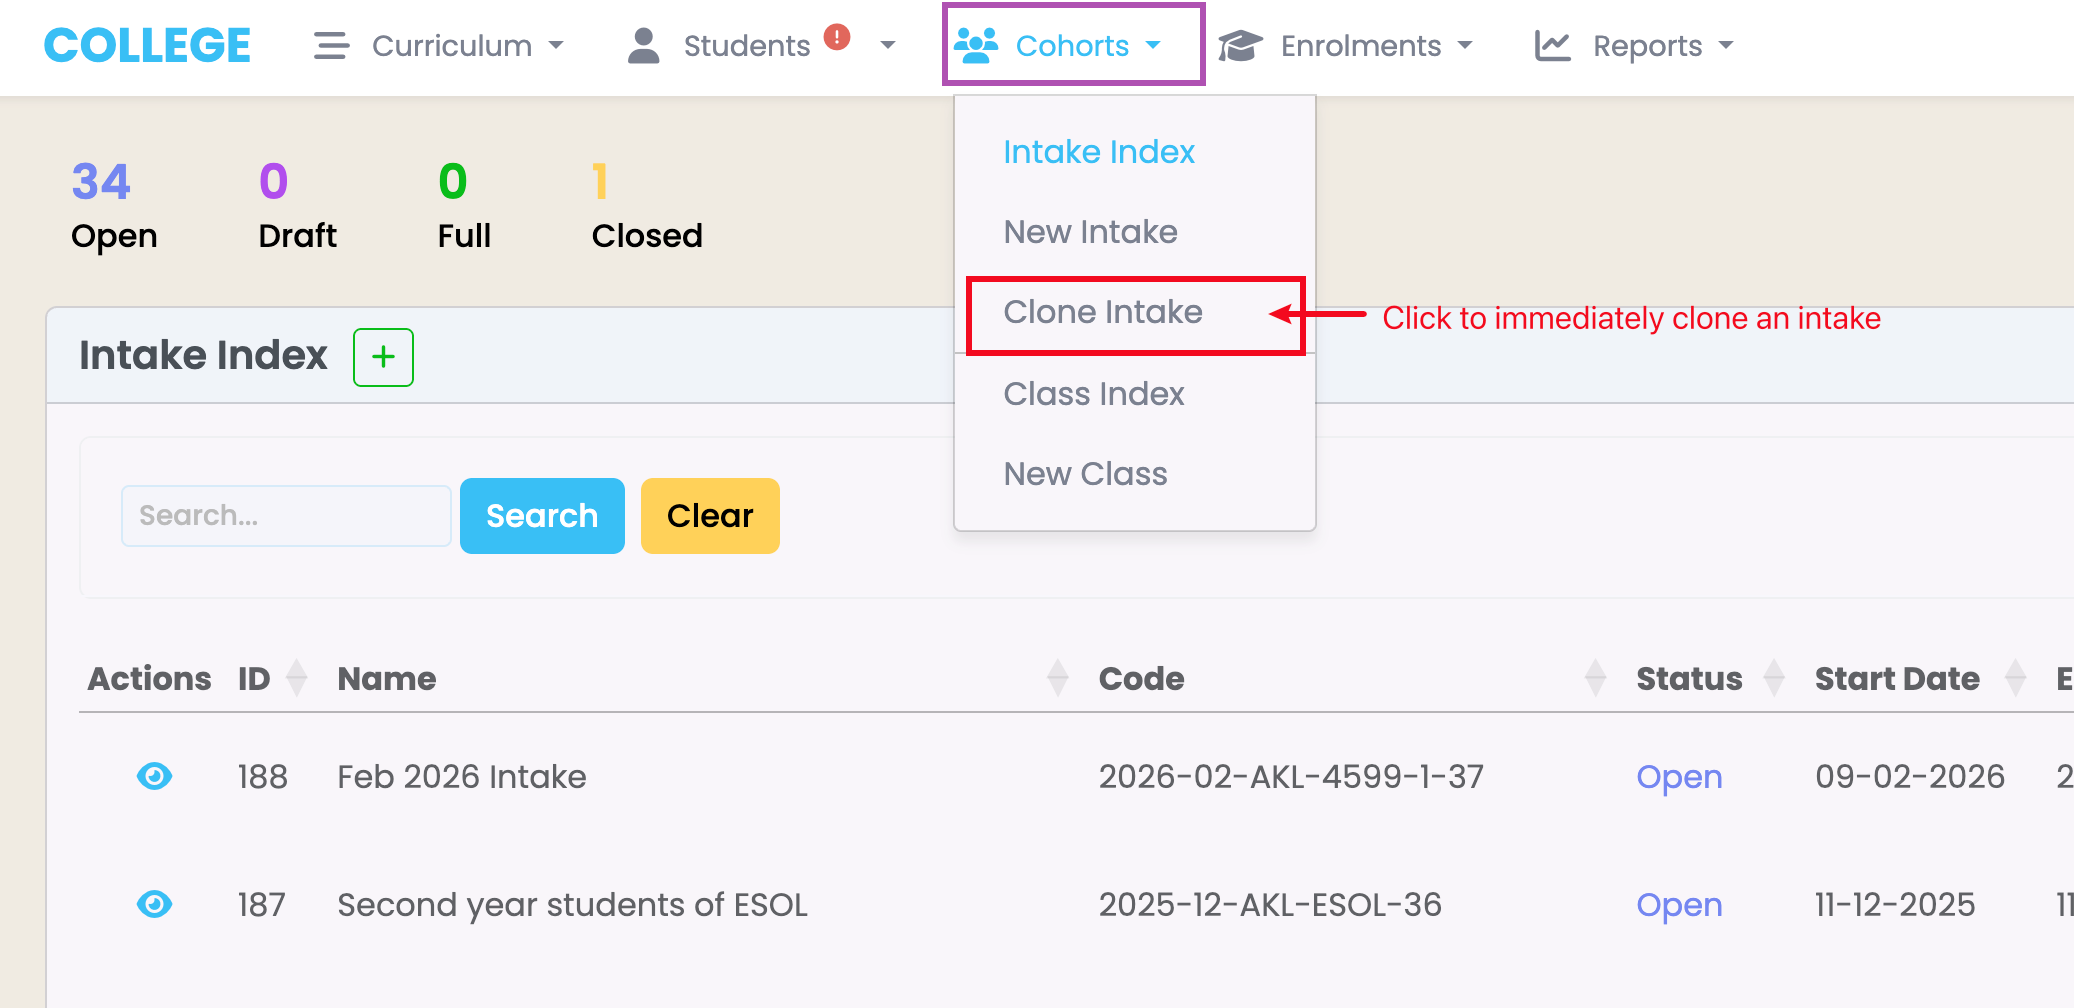Image resolution: width=2074 pixels, height=1008 pixels.
Task: View intake 188 using the eye icon
Action: pos(154,776)
